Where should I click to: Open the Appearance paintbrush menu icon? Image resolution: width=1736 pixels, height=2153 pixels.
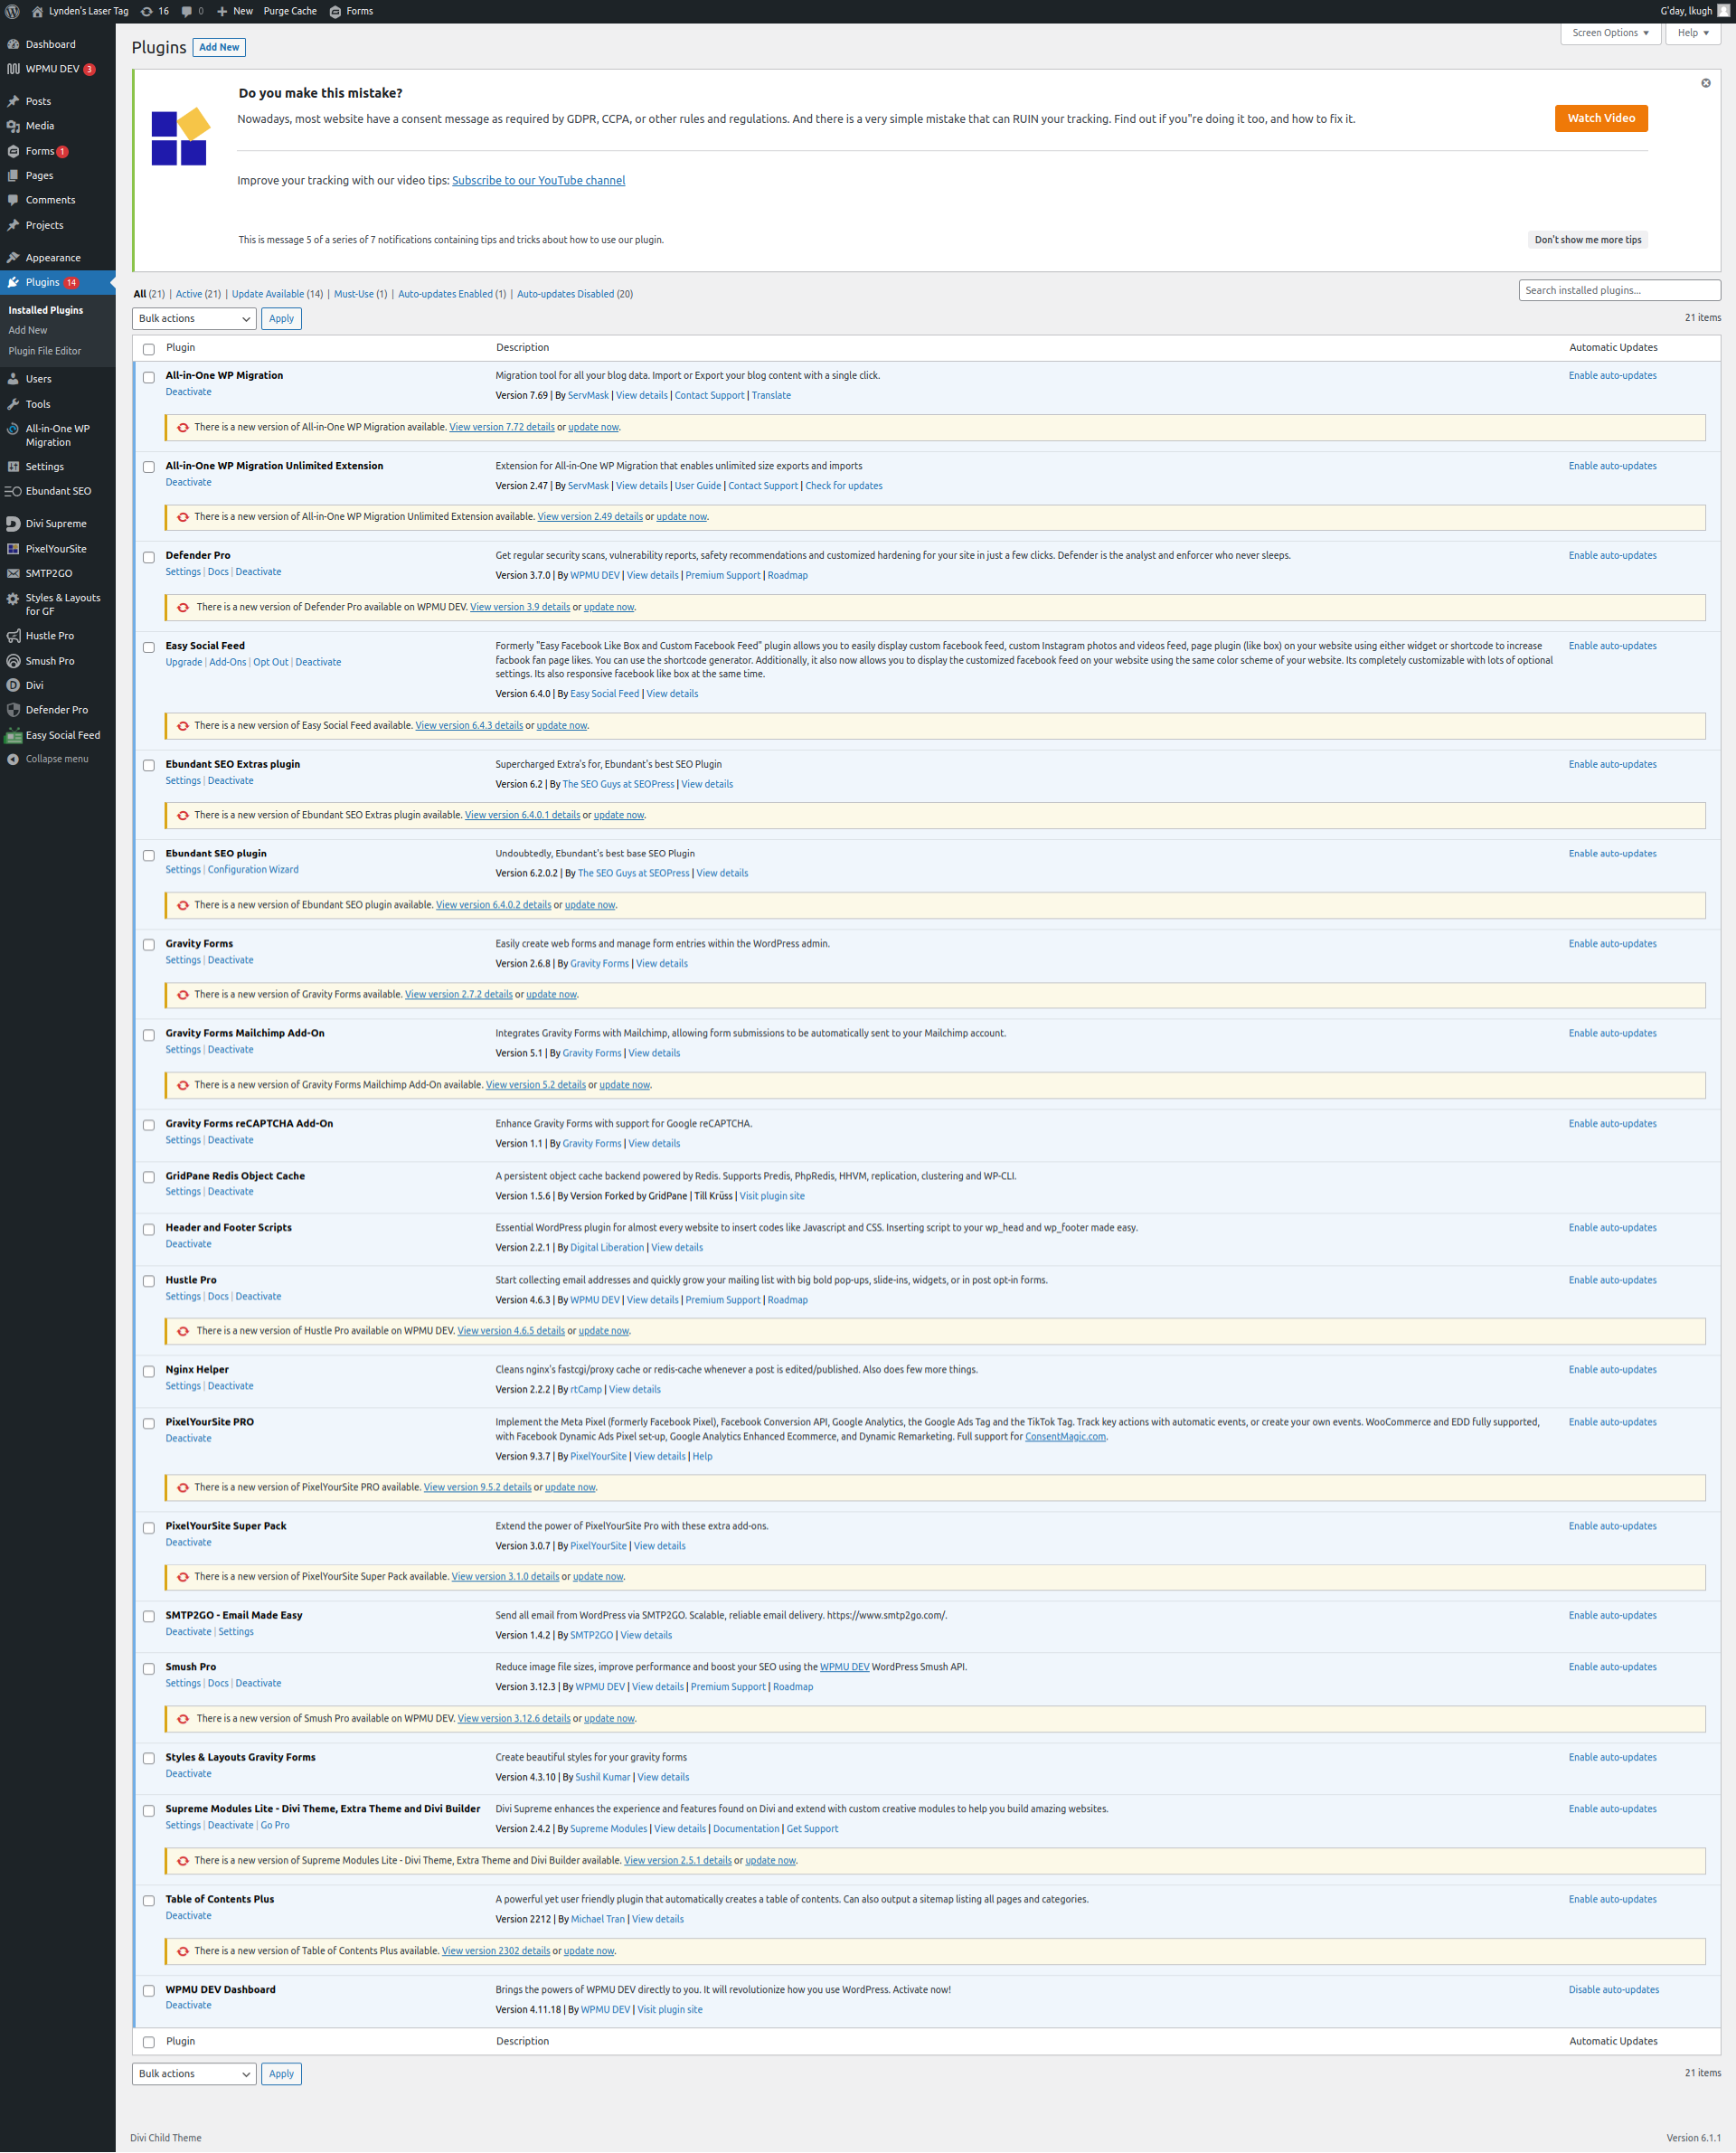click(13, 258)
